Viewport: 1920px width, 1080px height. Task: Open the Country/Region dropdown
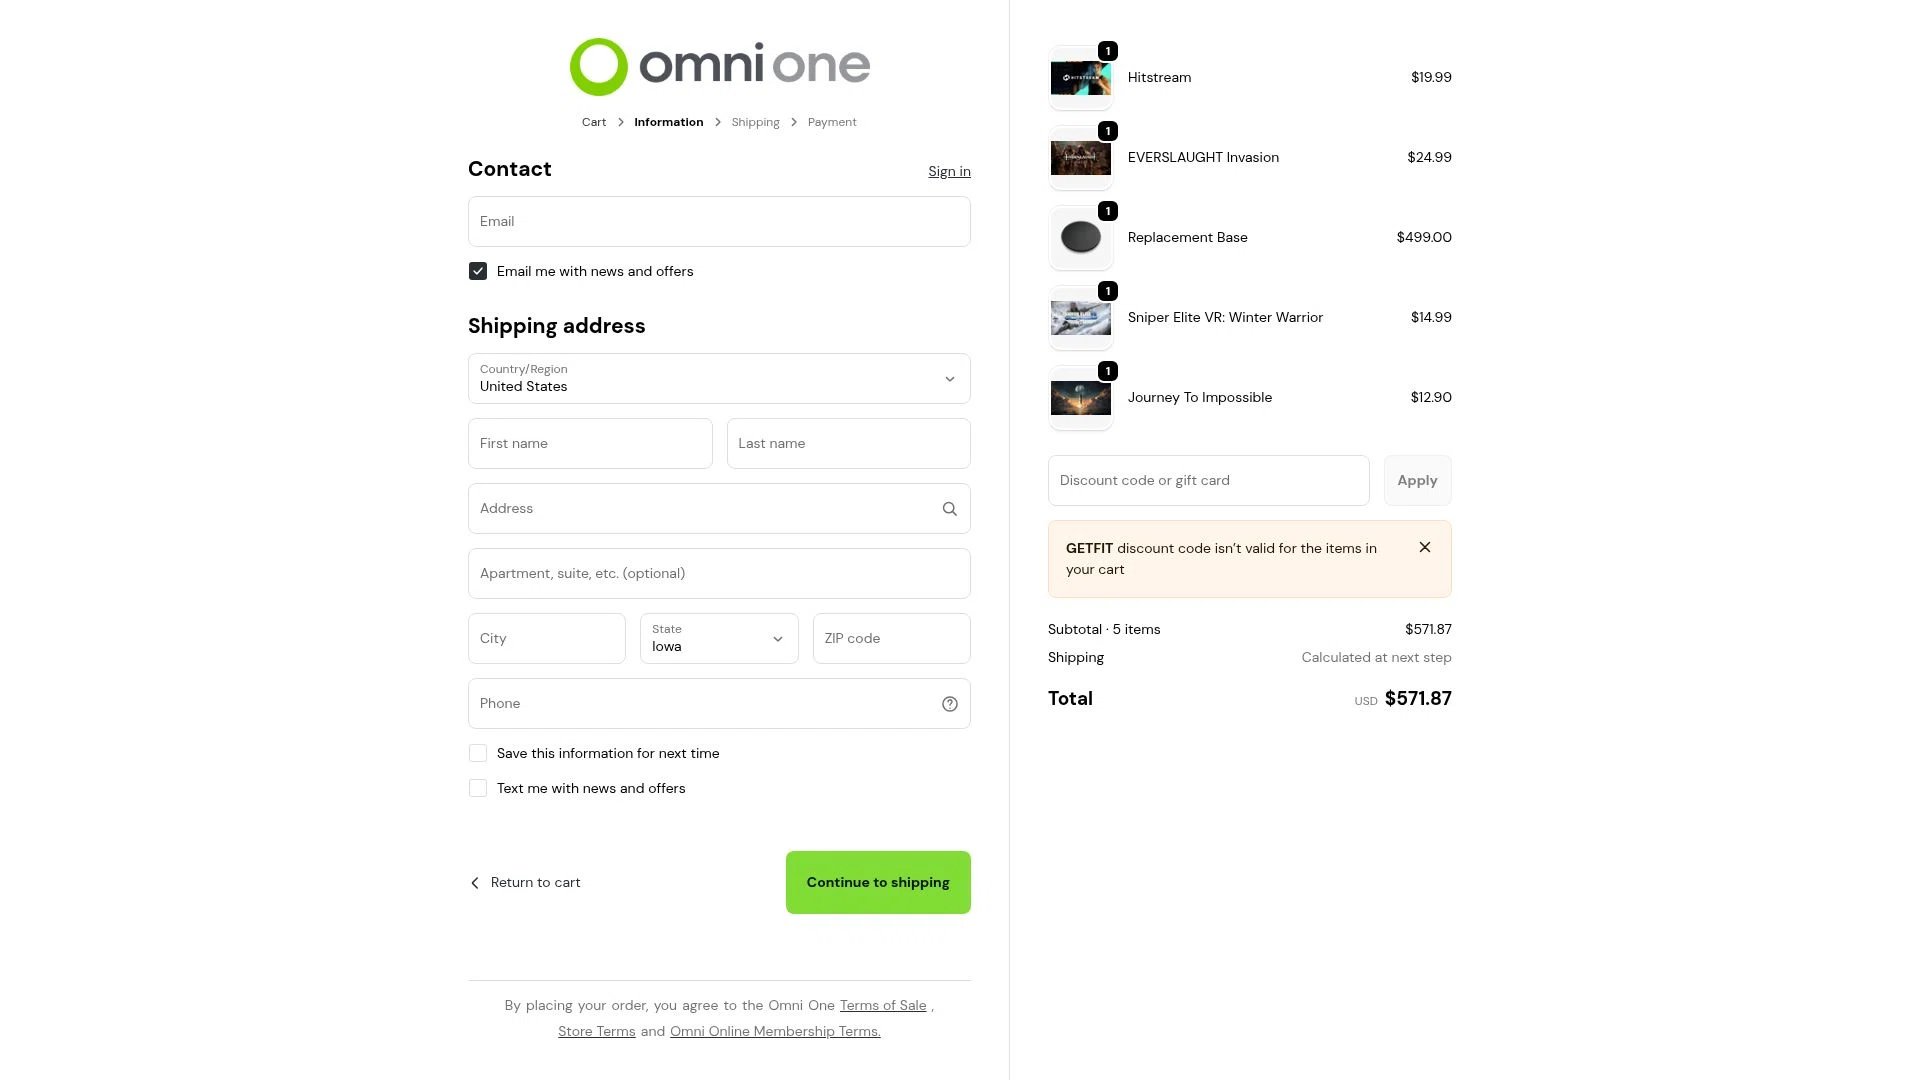click(x=719, y=379)
